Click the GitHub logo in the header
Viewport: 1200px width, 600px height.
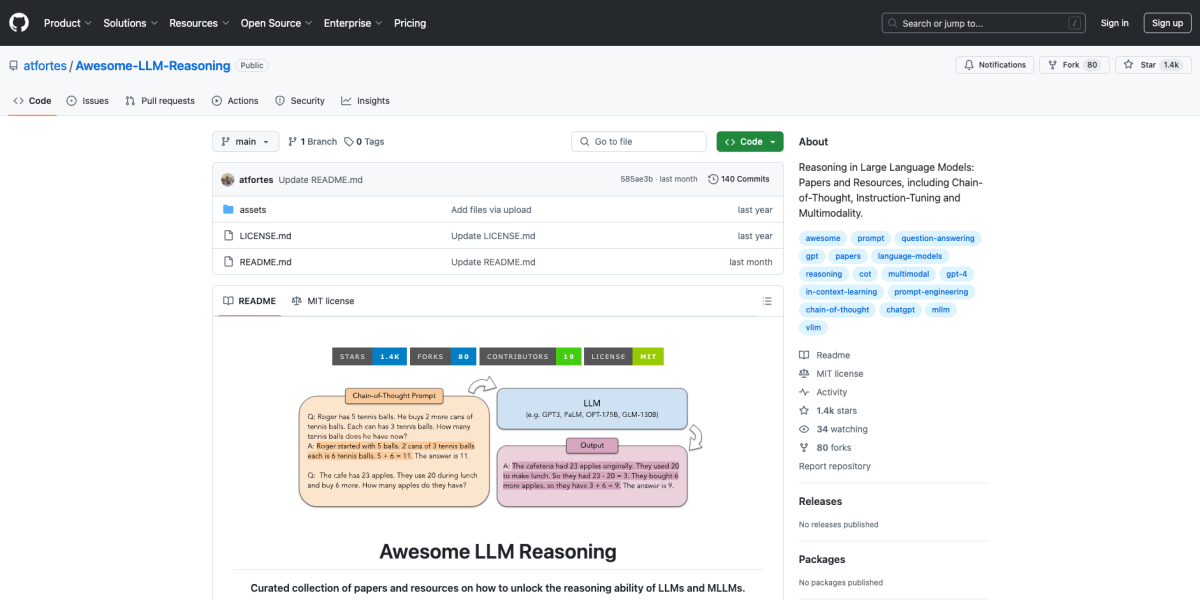point(18,22)
